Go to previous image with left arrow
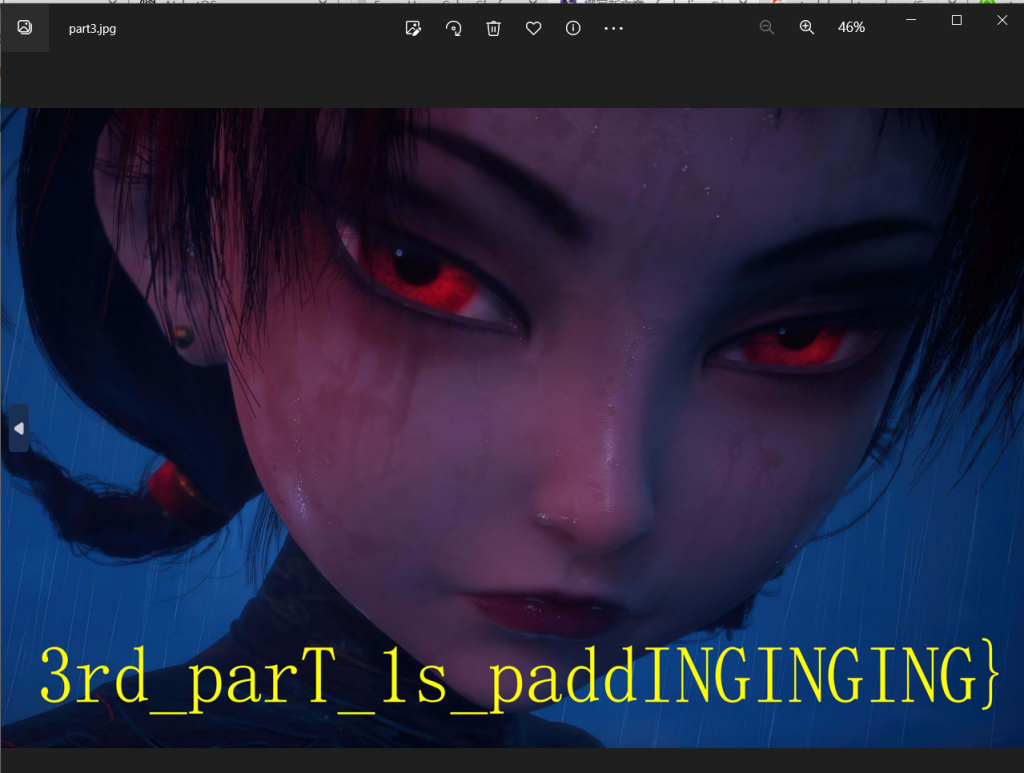 [x=18, y=429]
